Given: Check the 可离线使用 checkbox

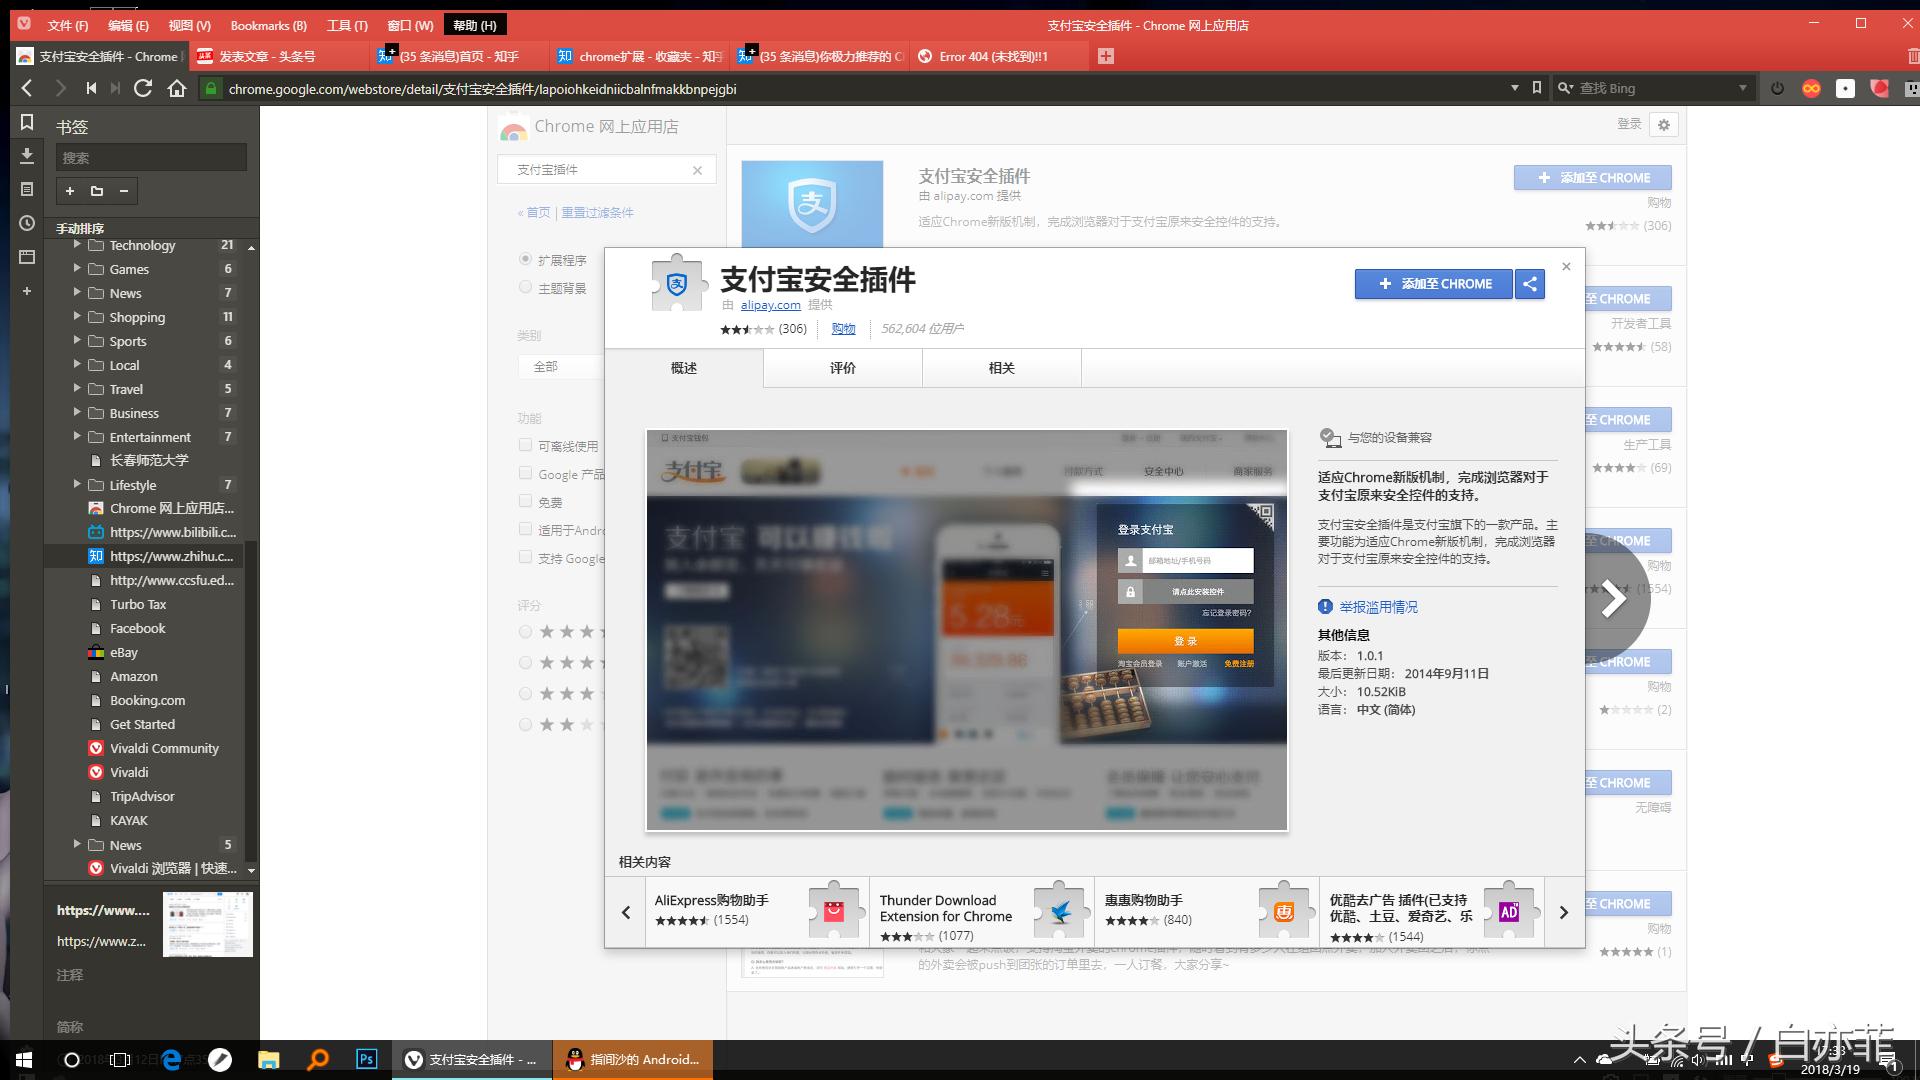Looking at the screenshot, I should click(x=525, y=445).
